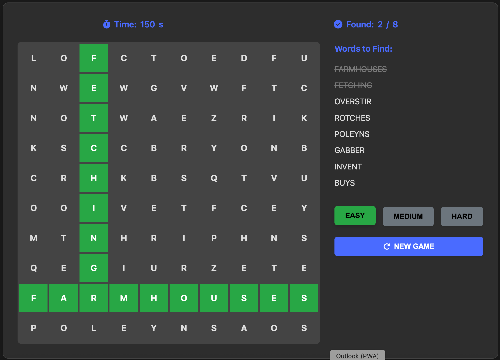Start a new game with NEW GAME
500x360 pixels.
pyautogui.click(x=409, y=246)
